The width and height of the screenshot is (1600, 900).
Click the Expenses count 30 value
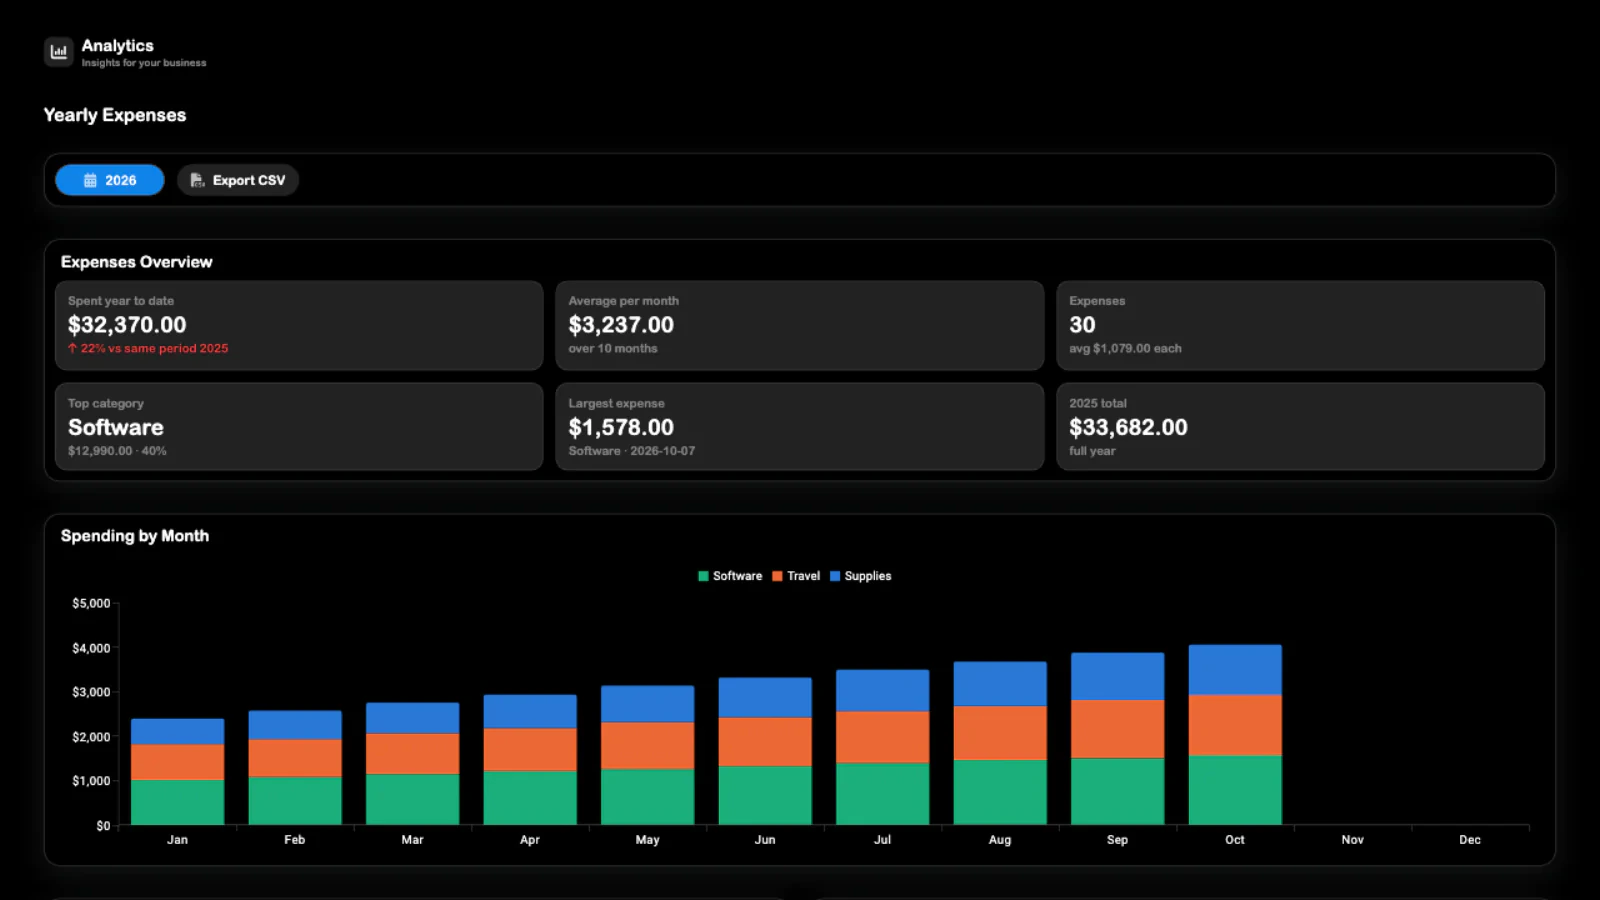pyautogui.click(x=1082, y=325)
